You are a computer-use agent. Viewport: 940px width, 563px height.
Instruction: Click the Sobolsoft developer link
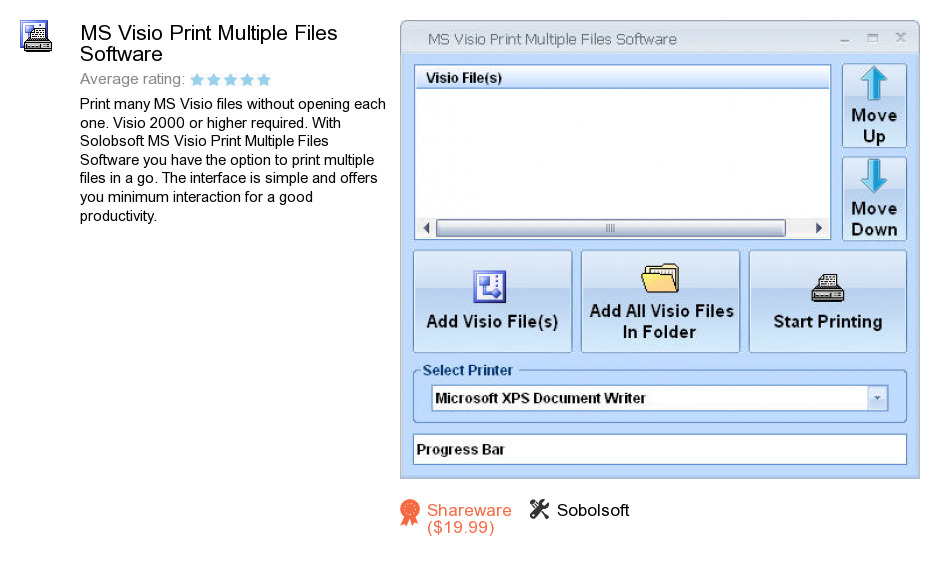tap(593, 510)
